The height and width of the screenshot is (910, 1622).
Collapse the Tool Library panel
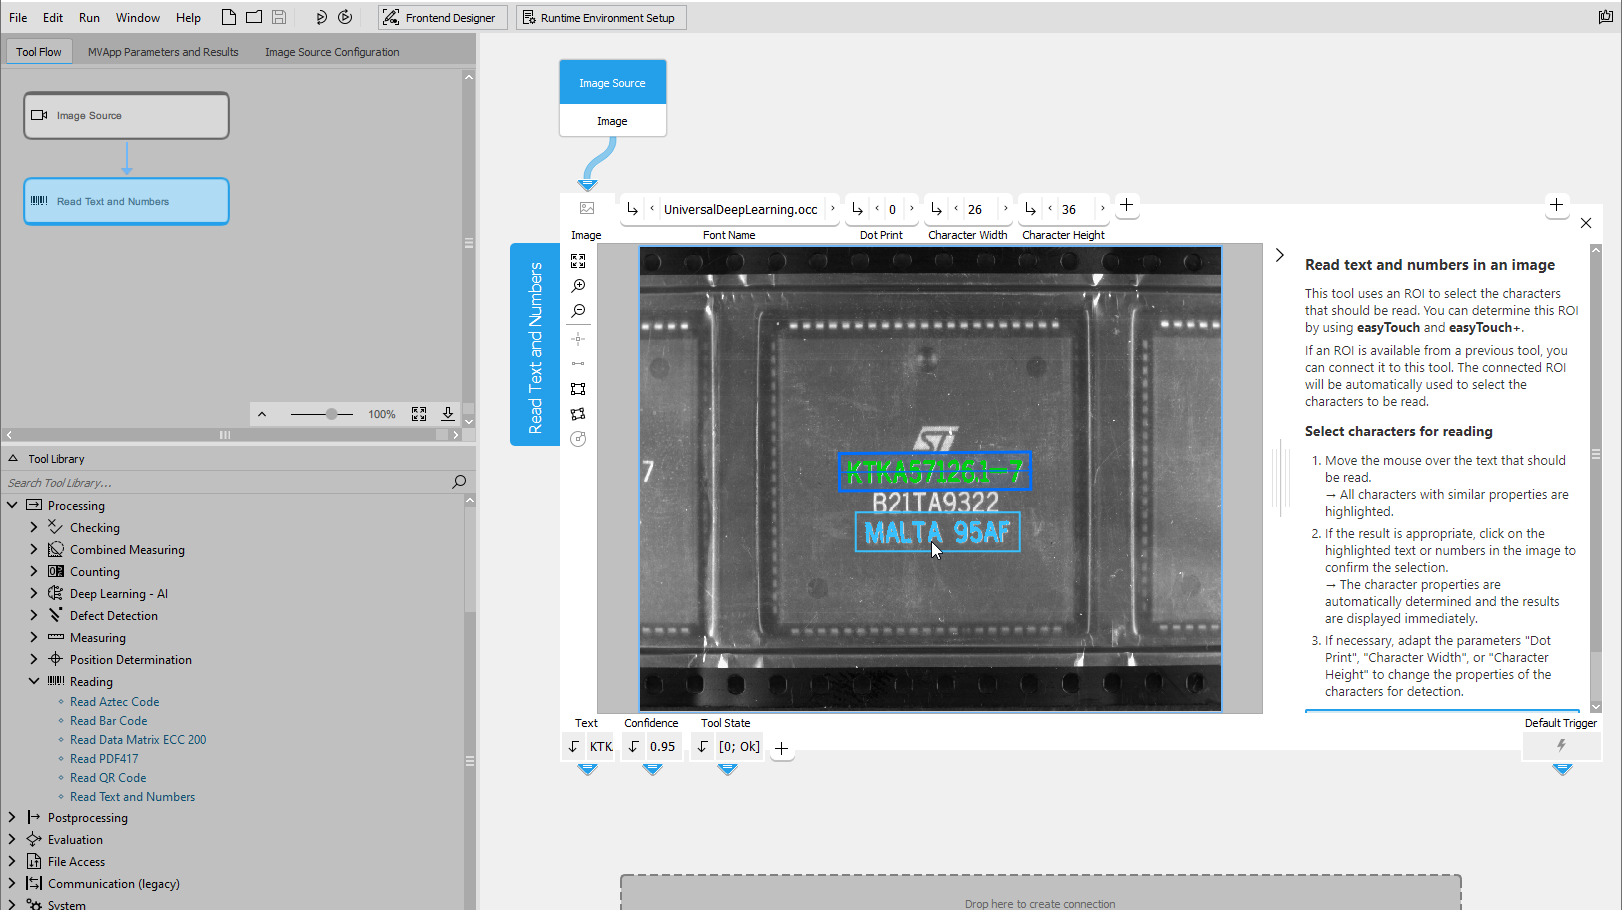coord(13,458)
